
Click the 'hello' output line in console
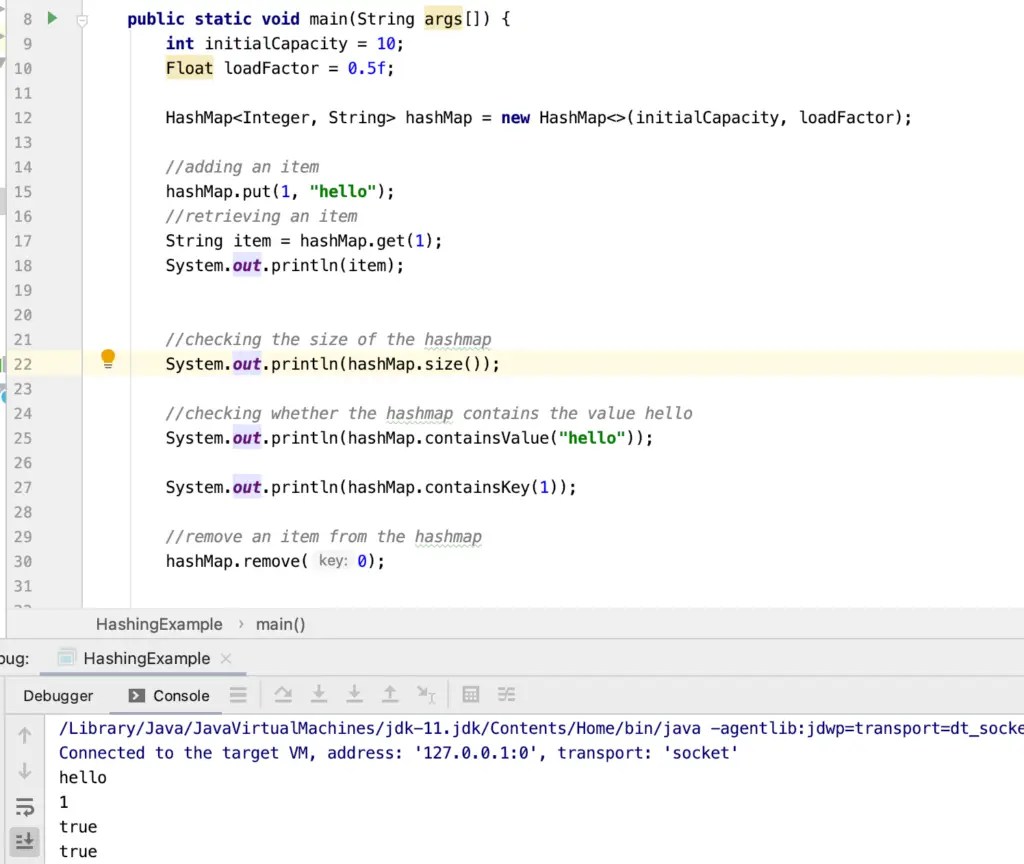coord(83,777)
